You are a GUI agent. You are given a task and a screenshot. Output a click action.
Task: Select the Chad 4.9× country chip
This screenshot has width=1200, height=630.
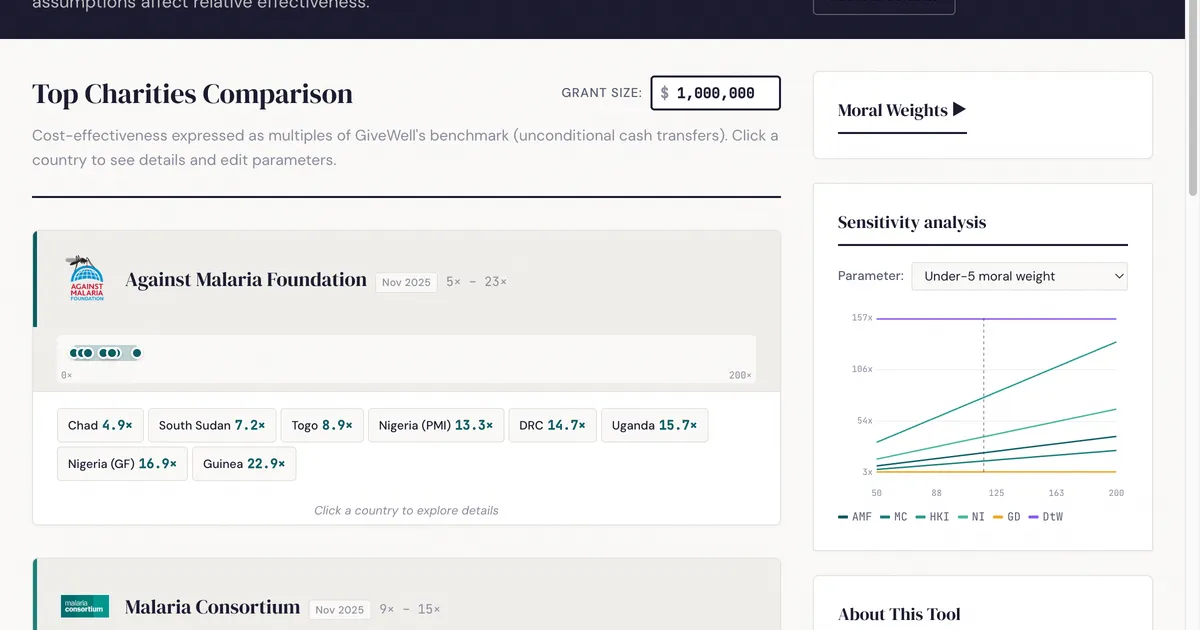click(100, 425)
